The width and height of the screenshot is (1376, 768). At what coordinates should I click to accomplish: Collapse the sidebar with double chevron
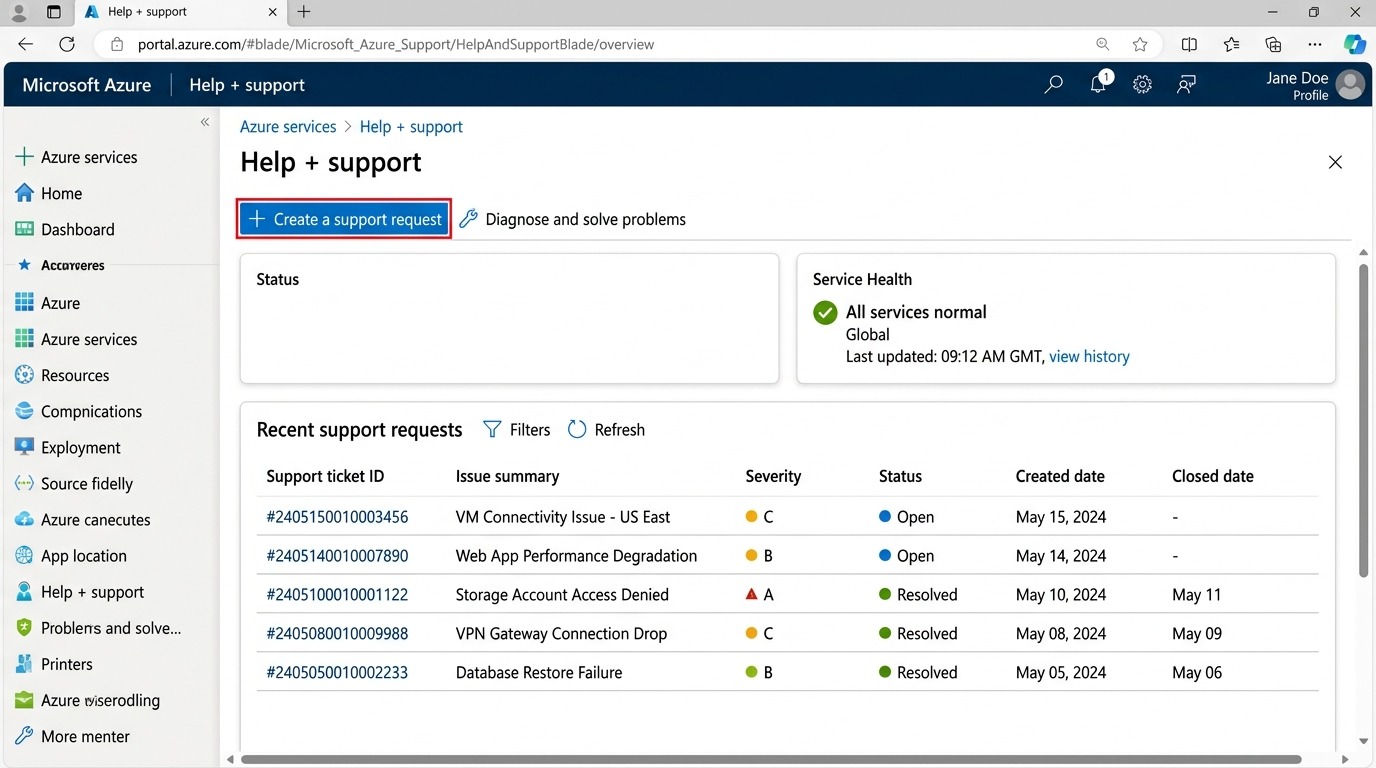[204, 122]
